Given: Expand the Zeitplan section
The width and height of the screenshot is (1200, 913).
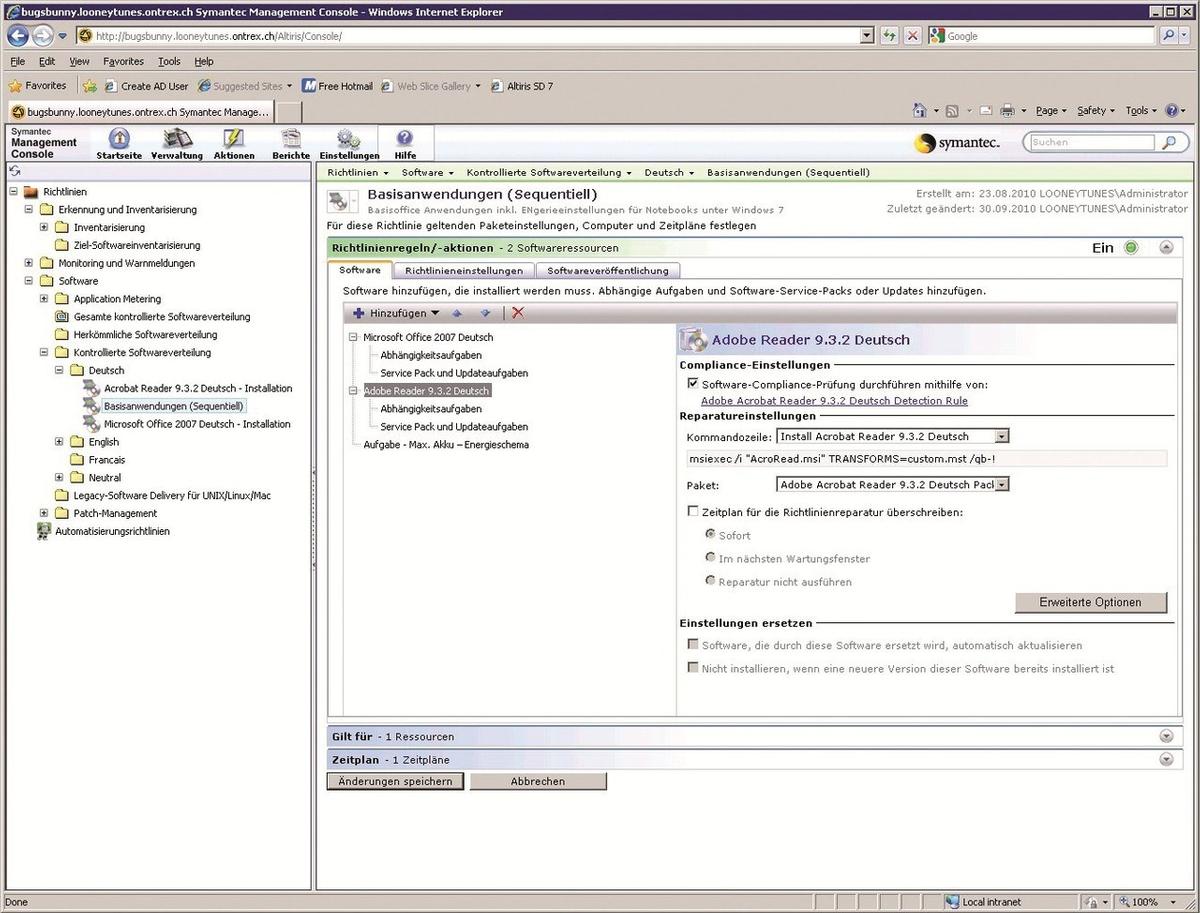Looking at the screenshot, I should (1165, 760).
